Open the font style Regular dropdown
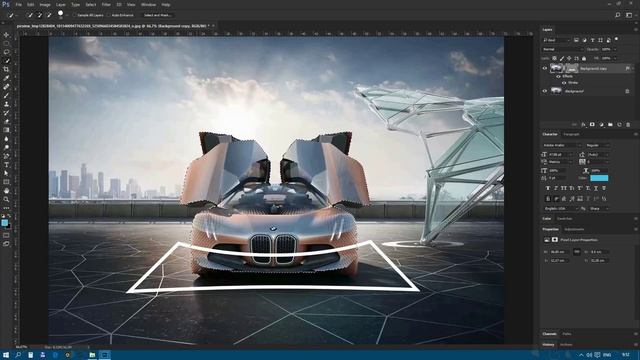Image resolution: width=640 pixels, height=360 pixels. click(x=598, y=145)
